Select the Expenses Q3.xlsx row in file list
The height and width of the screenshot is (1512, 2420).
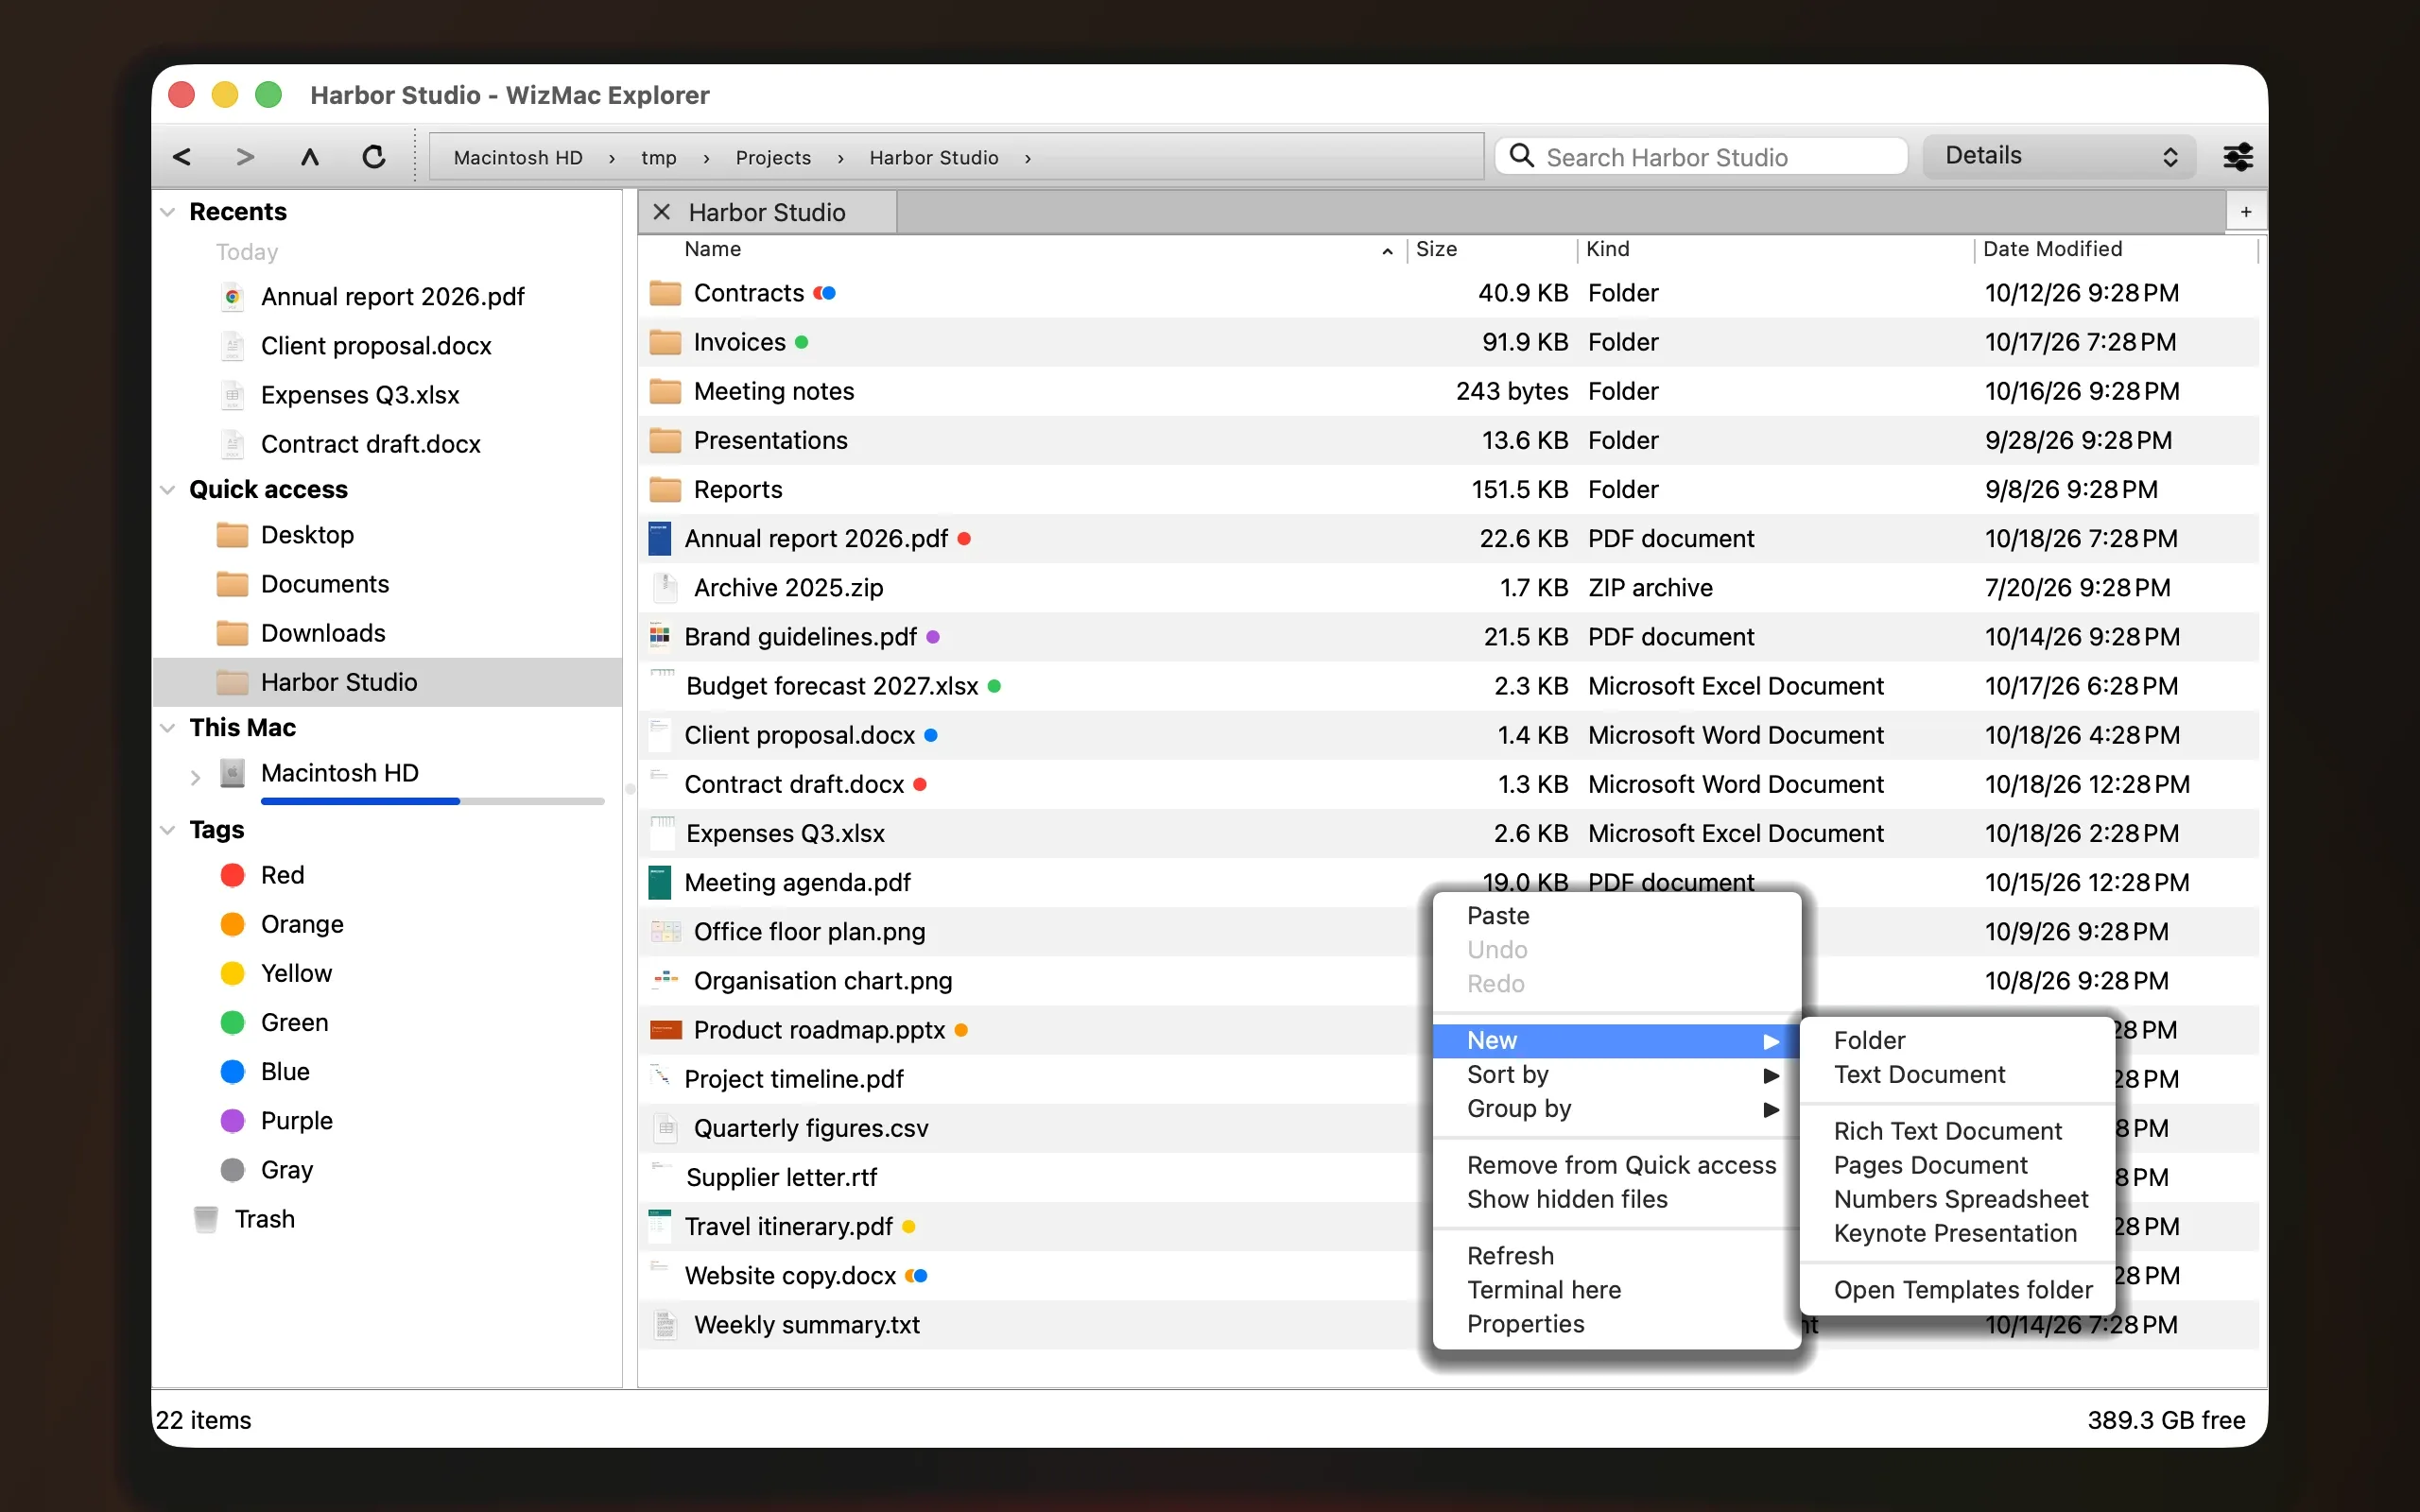coord(1448,834)
